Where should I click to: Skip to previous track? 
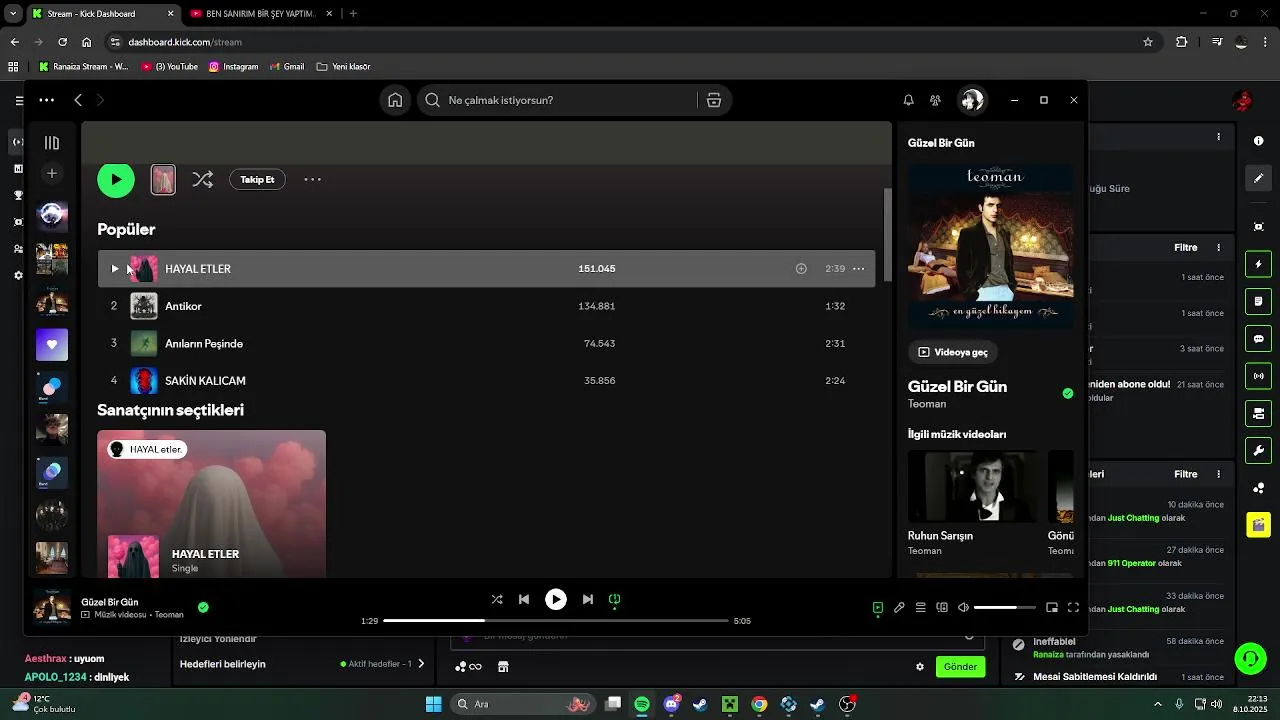[524, 600]
